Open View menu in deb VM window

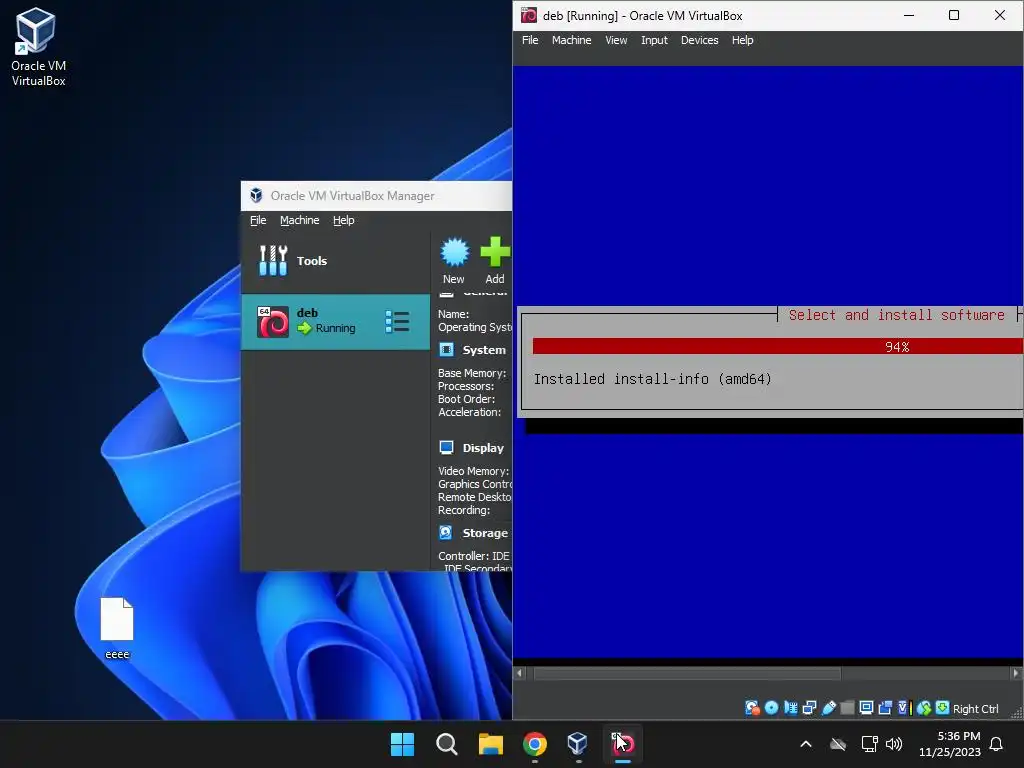[x=616, y=40]
